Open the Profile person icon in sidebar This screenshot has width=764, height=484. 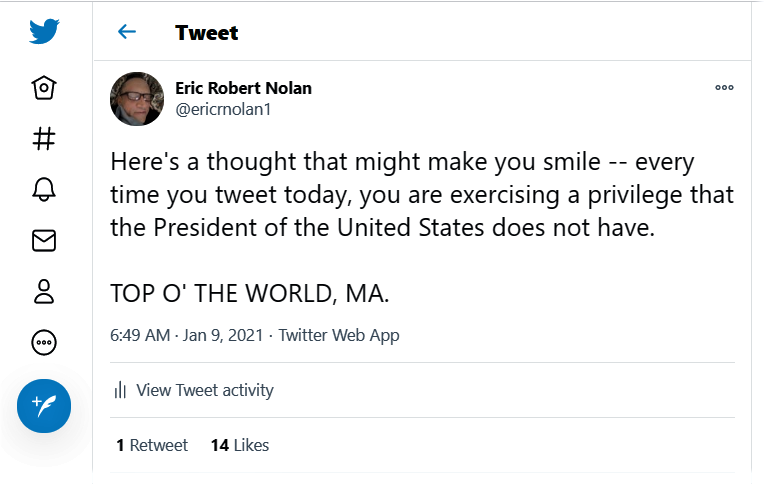tap(44, 292)
